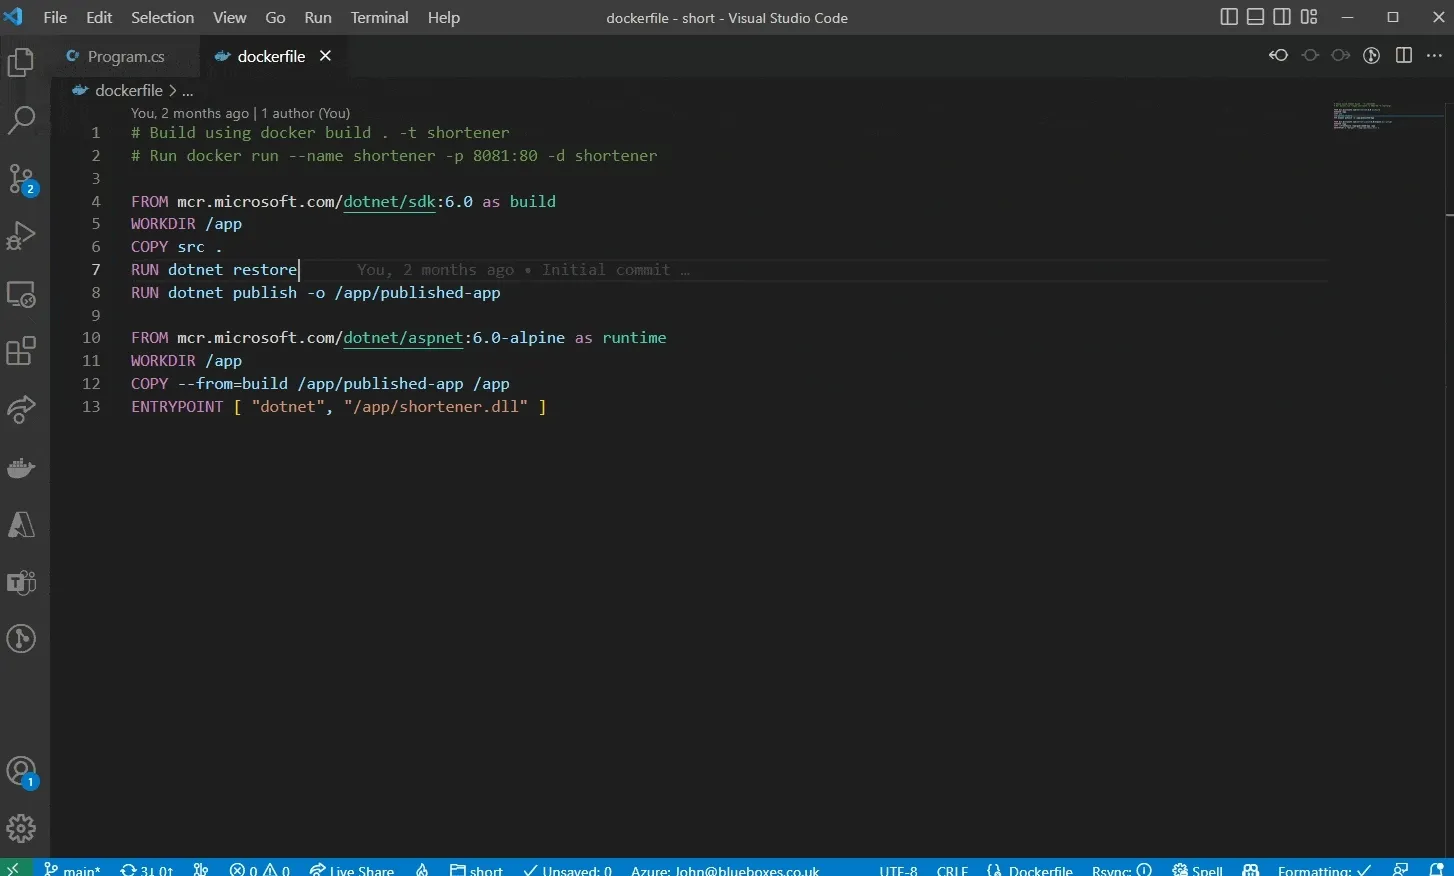Click the feedback icon in status bar

pyautogui.click(x=1401, y=868)
